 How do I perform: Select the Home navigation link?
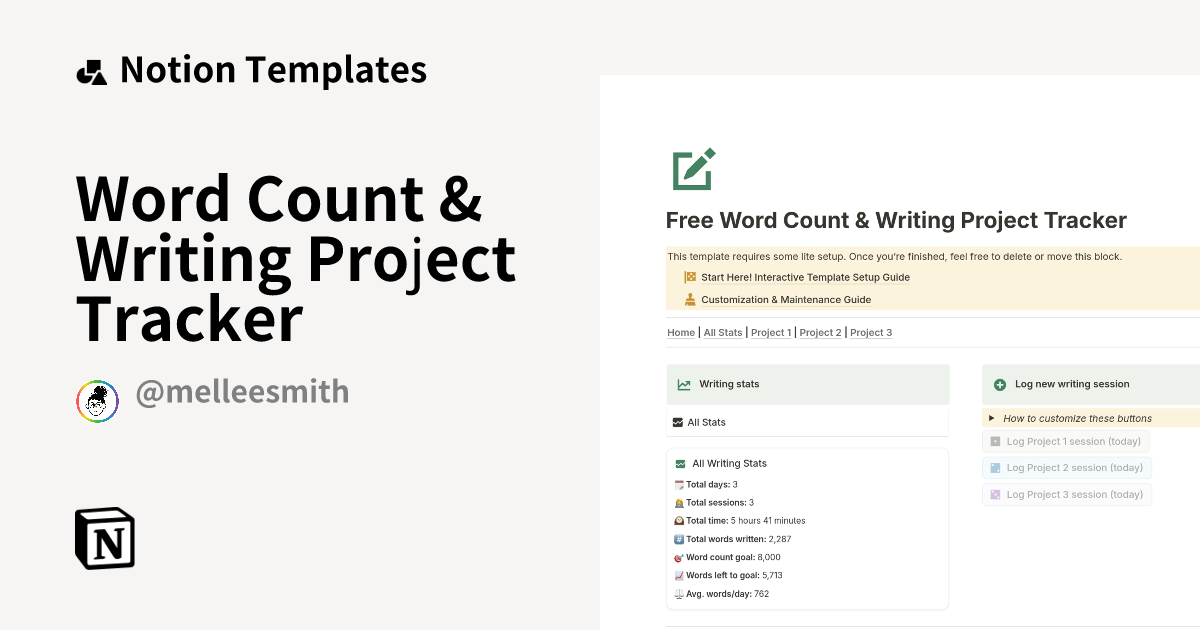click(681, 332)
